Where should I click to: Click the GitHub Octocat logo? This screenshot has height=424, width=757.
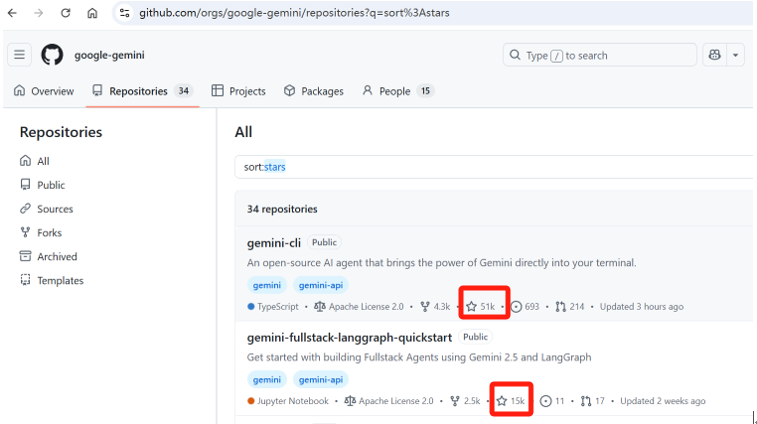pos(52,55)
